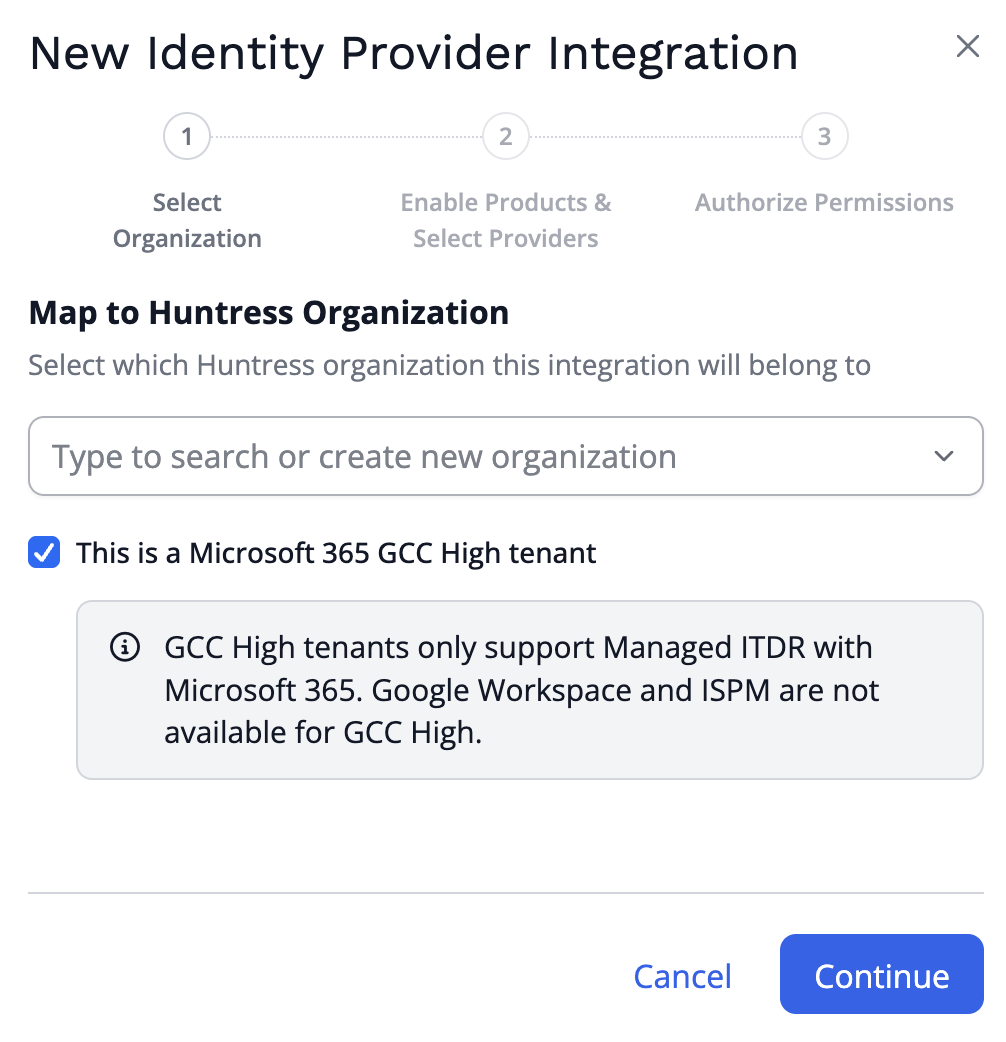Expand the organization dropdown chevron
The image size is (1006, 1042).
944,456
